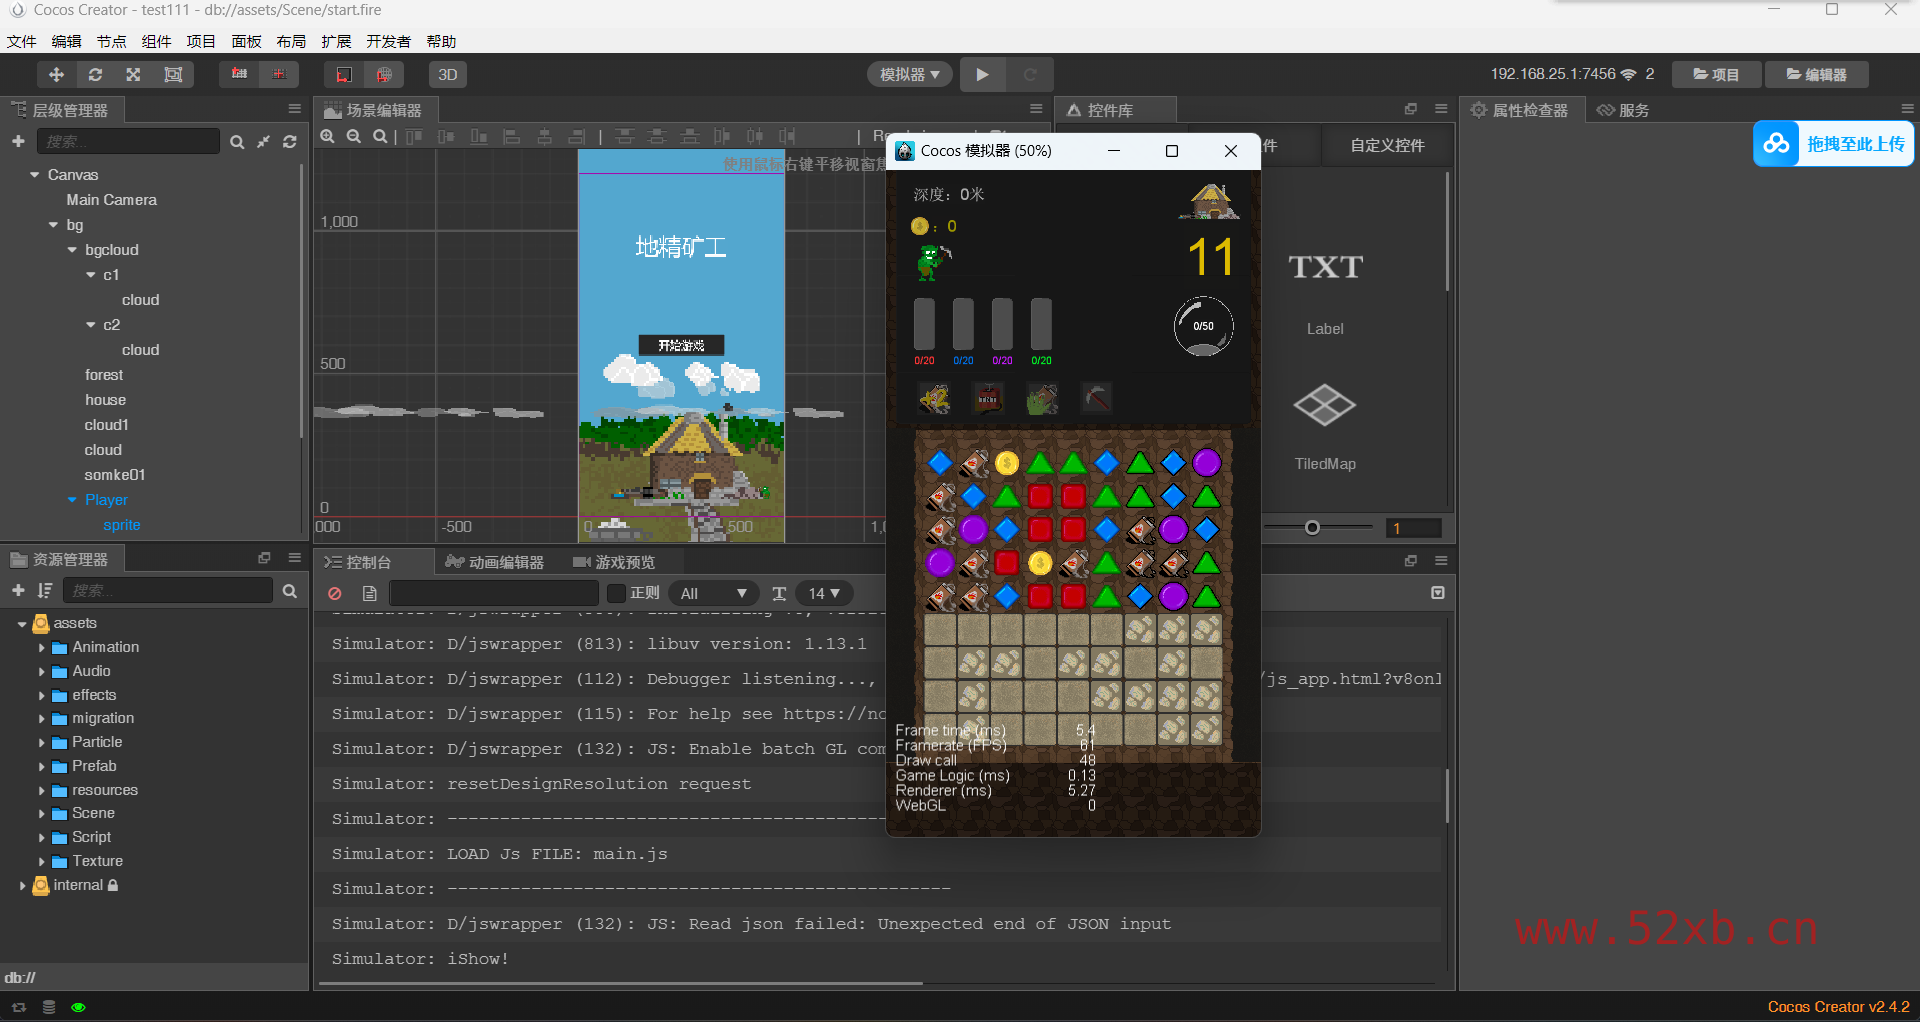Open the All log level dropdown
This screenshot has width=1920, height=1022.
713,593
